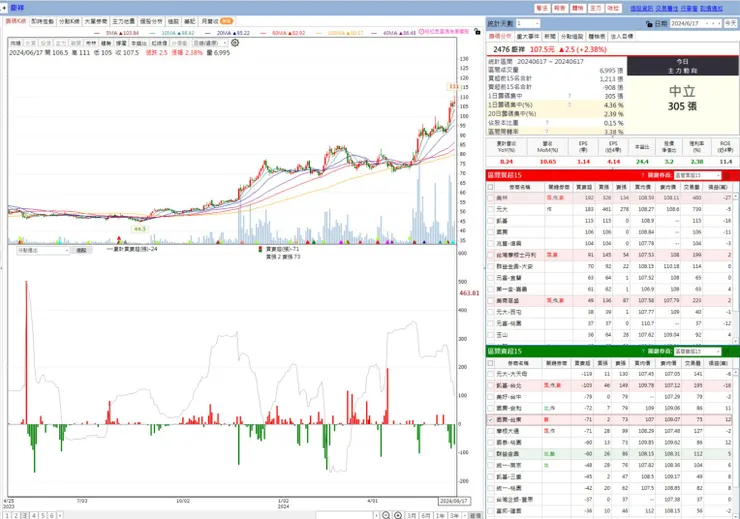Open dropdown arrow after the 3年 button
740x519 pixels.
[465, 516]
